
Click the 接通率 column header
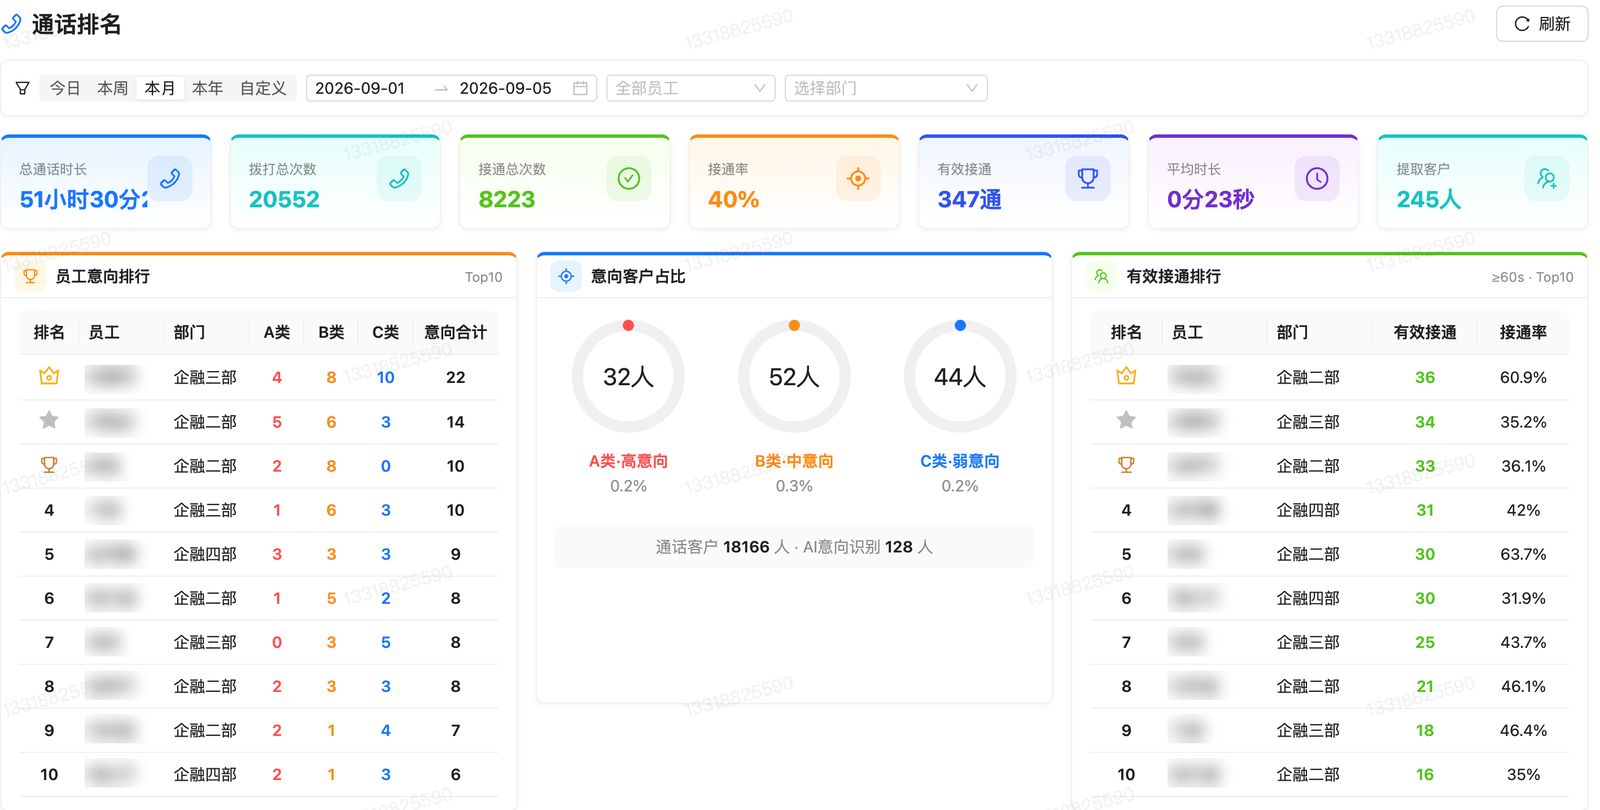1523,332
